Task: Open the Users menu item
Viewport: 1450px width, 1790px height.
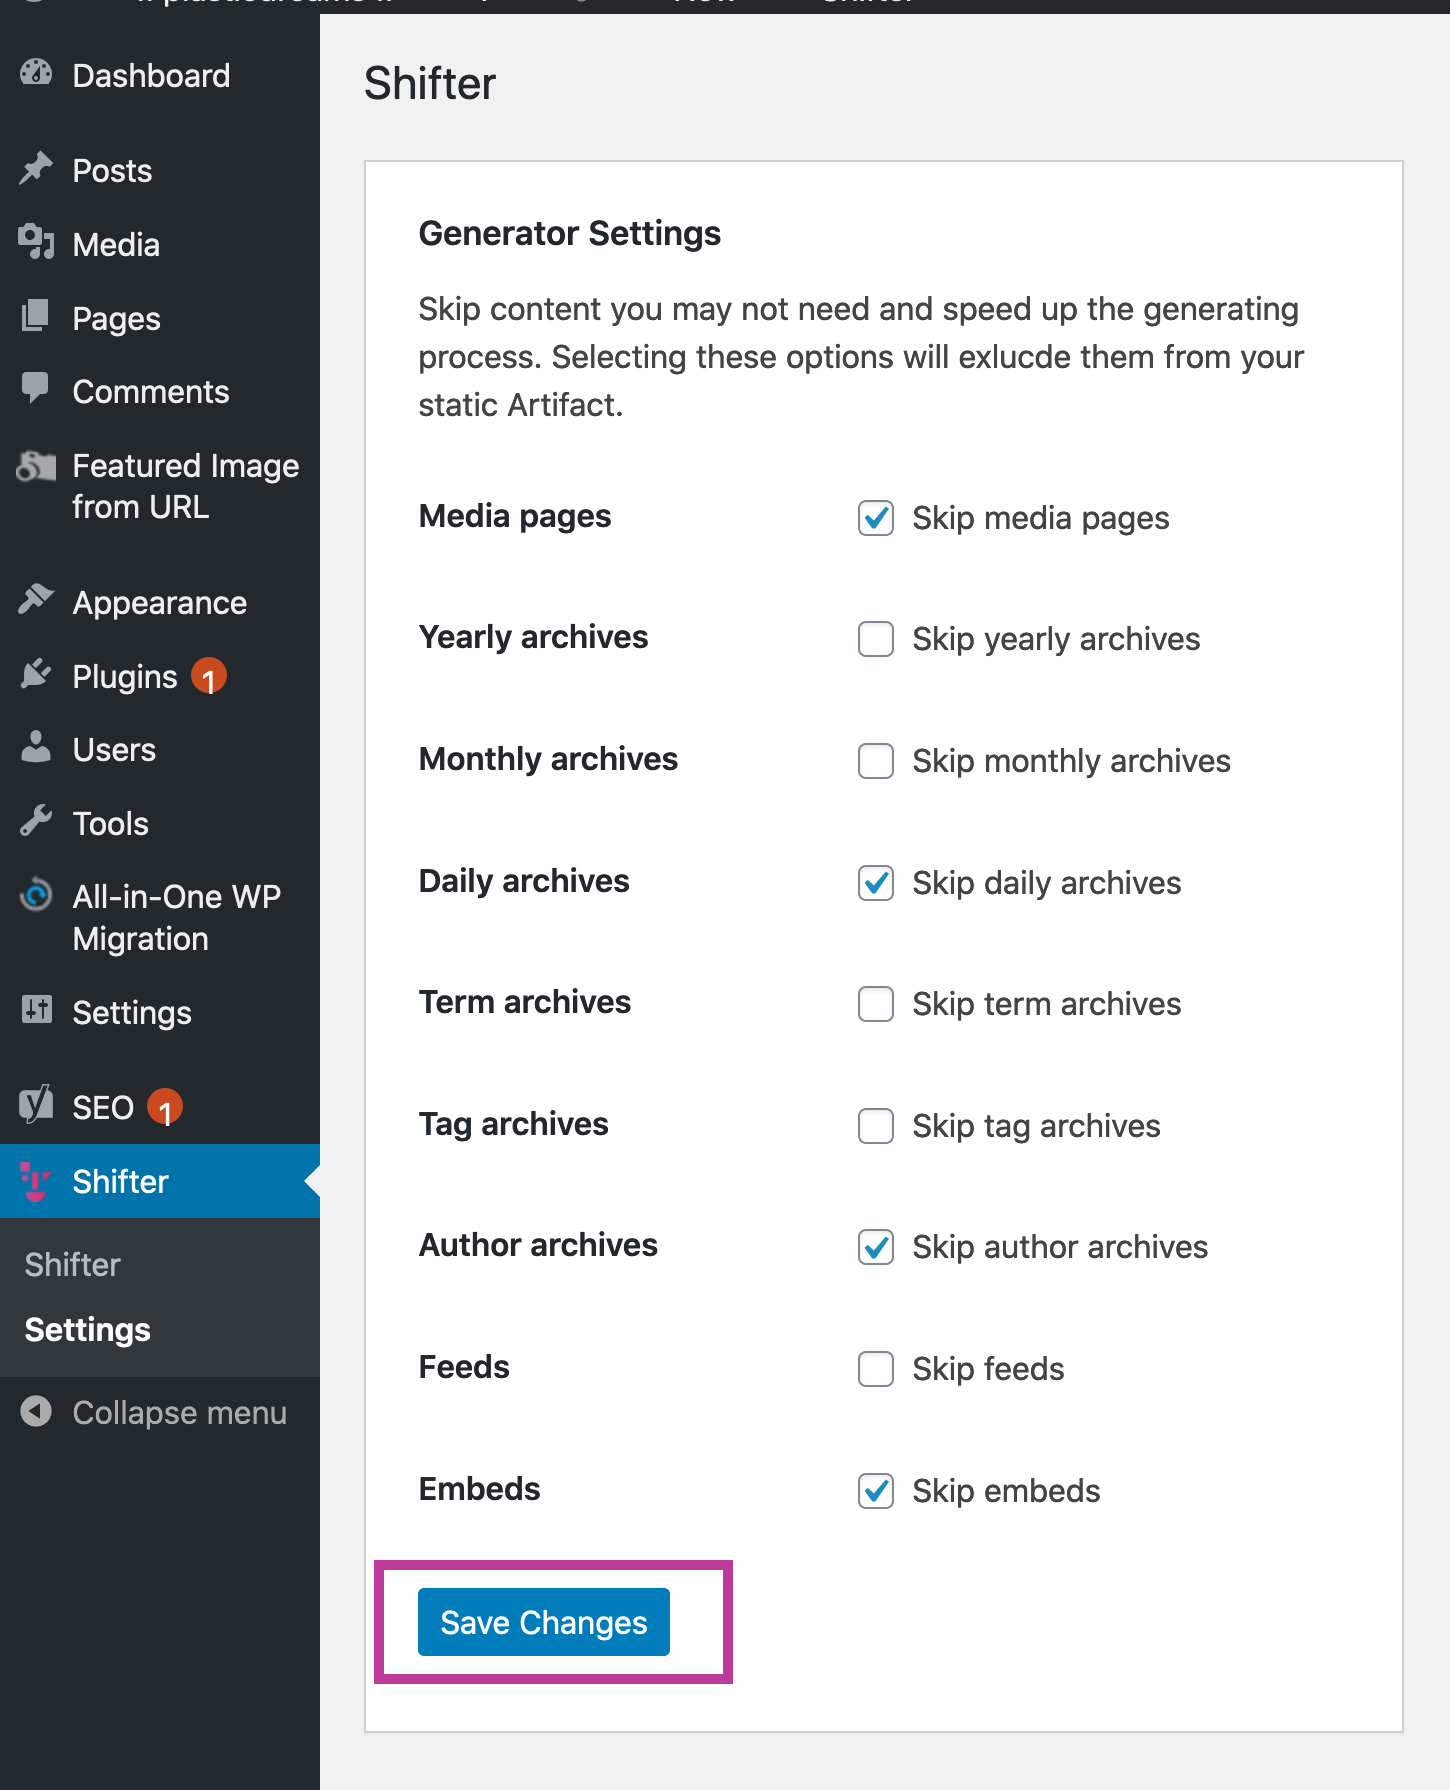Action: 114,749
